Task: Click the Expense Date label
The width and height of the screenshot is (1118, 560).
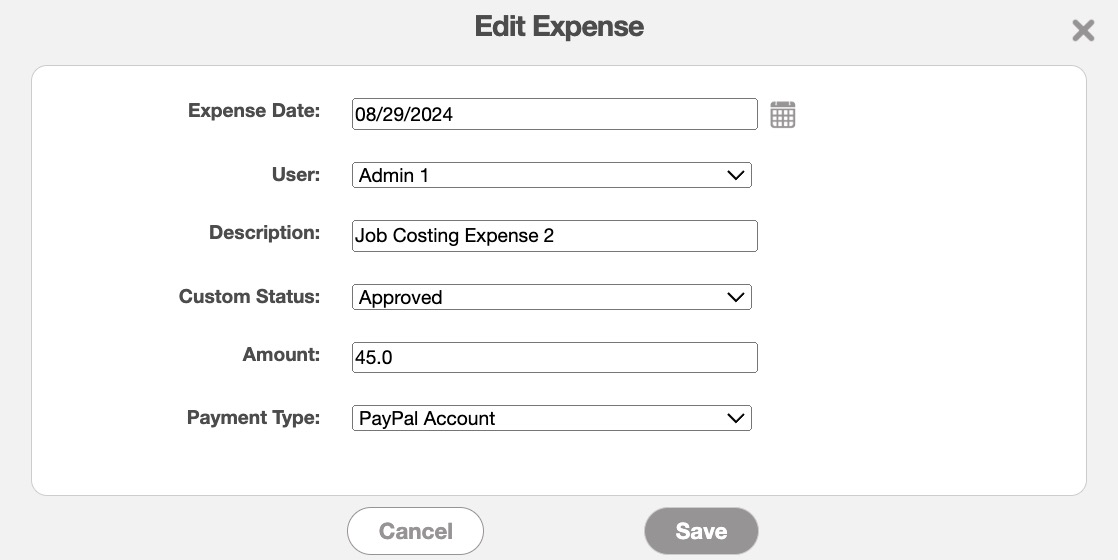Action: point(254,111)
